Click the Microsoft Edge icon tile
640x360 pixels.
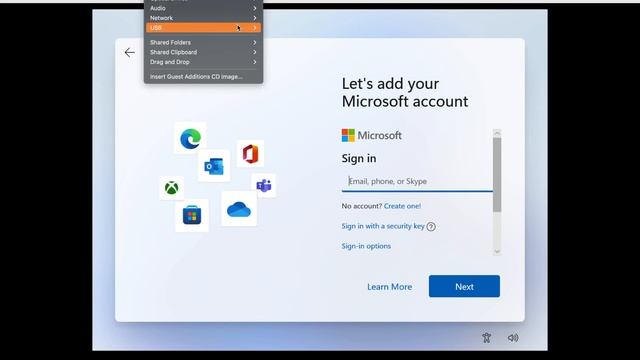190,138
